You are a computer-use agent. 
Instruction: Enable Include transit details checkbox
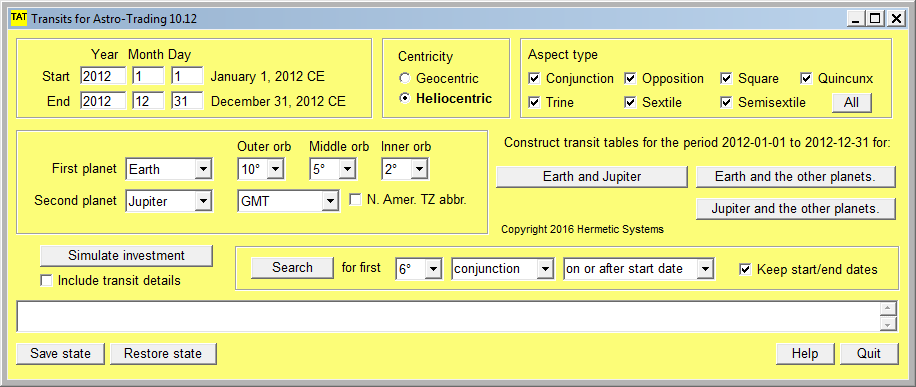coord(46,281)
